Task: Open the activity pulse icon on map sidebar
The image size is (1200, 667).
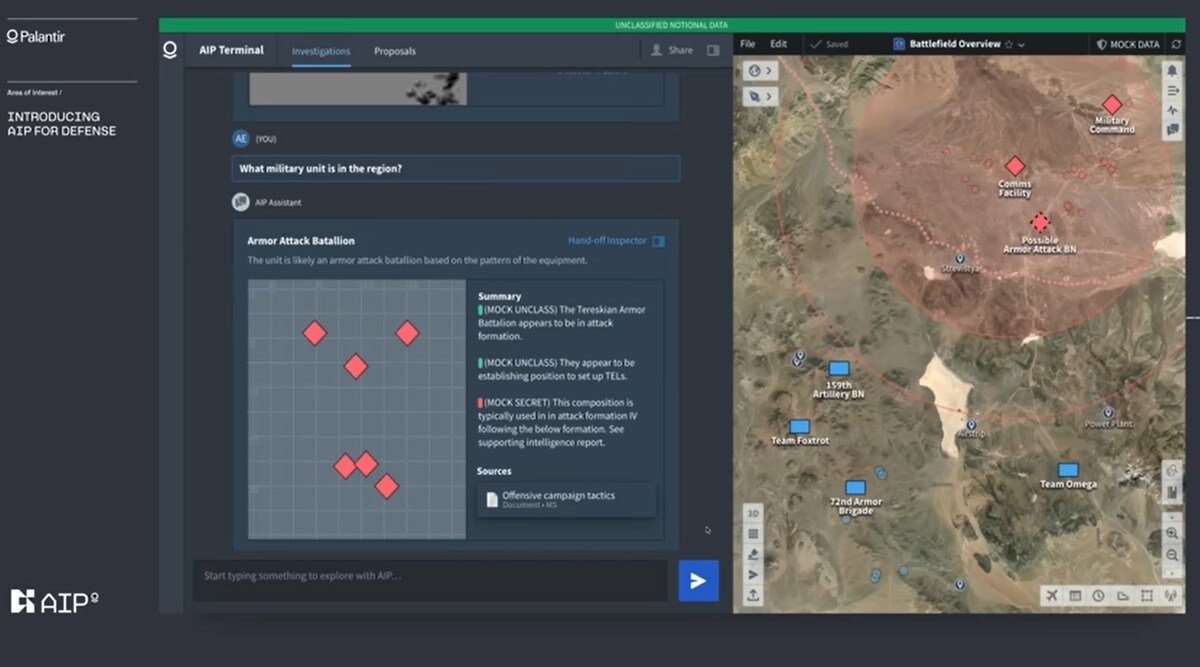Action: coord(1172,110)
